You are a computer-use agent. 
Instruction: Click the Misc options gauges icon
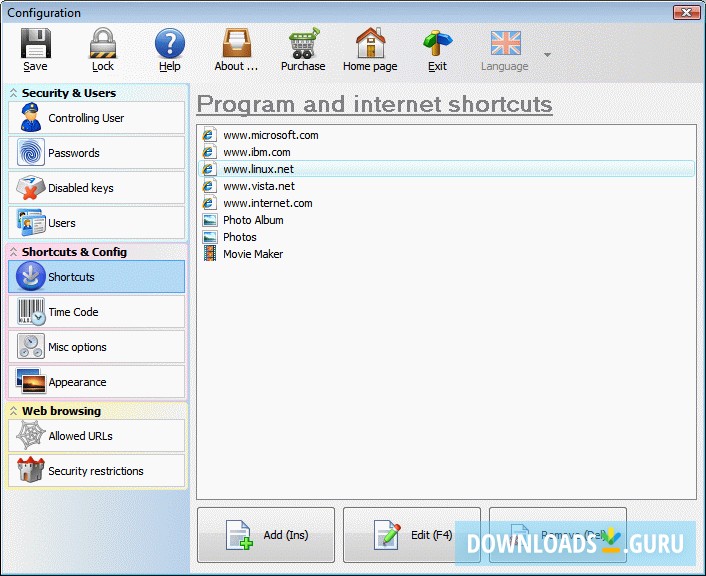(31, 346)
